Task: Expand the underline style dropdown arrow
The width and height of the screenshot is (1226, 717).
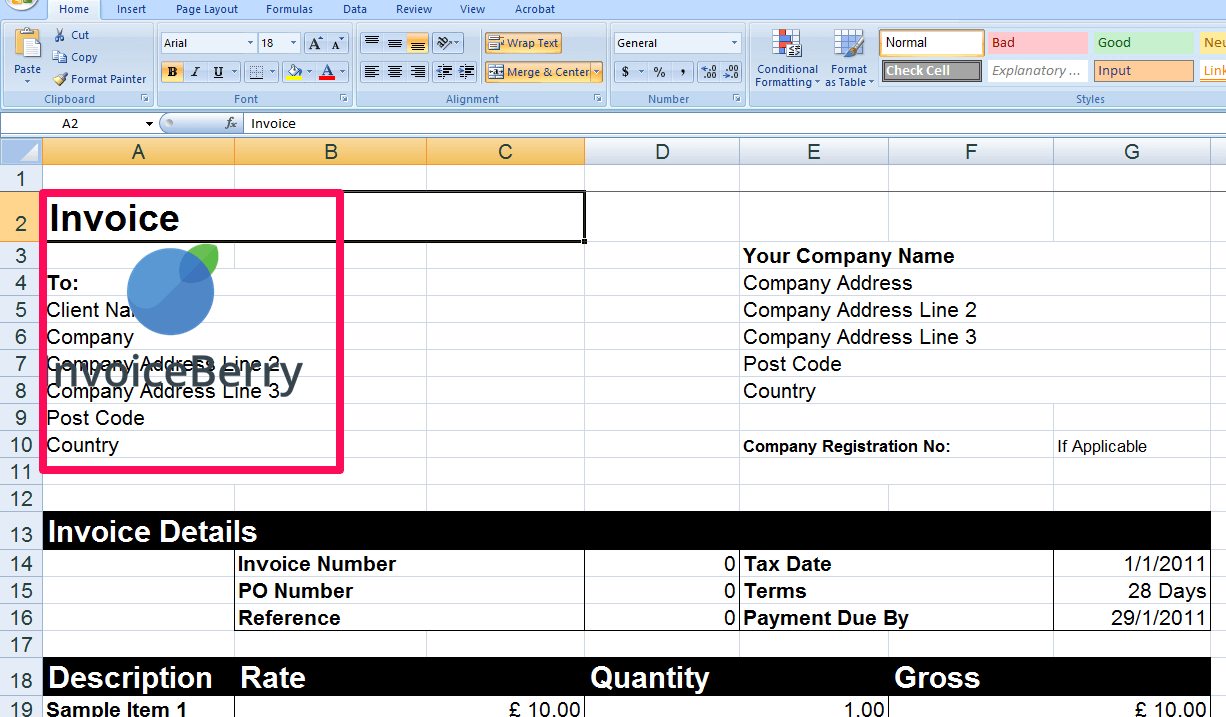Action: pos(234,72)
